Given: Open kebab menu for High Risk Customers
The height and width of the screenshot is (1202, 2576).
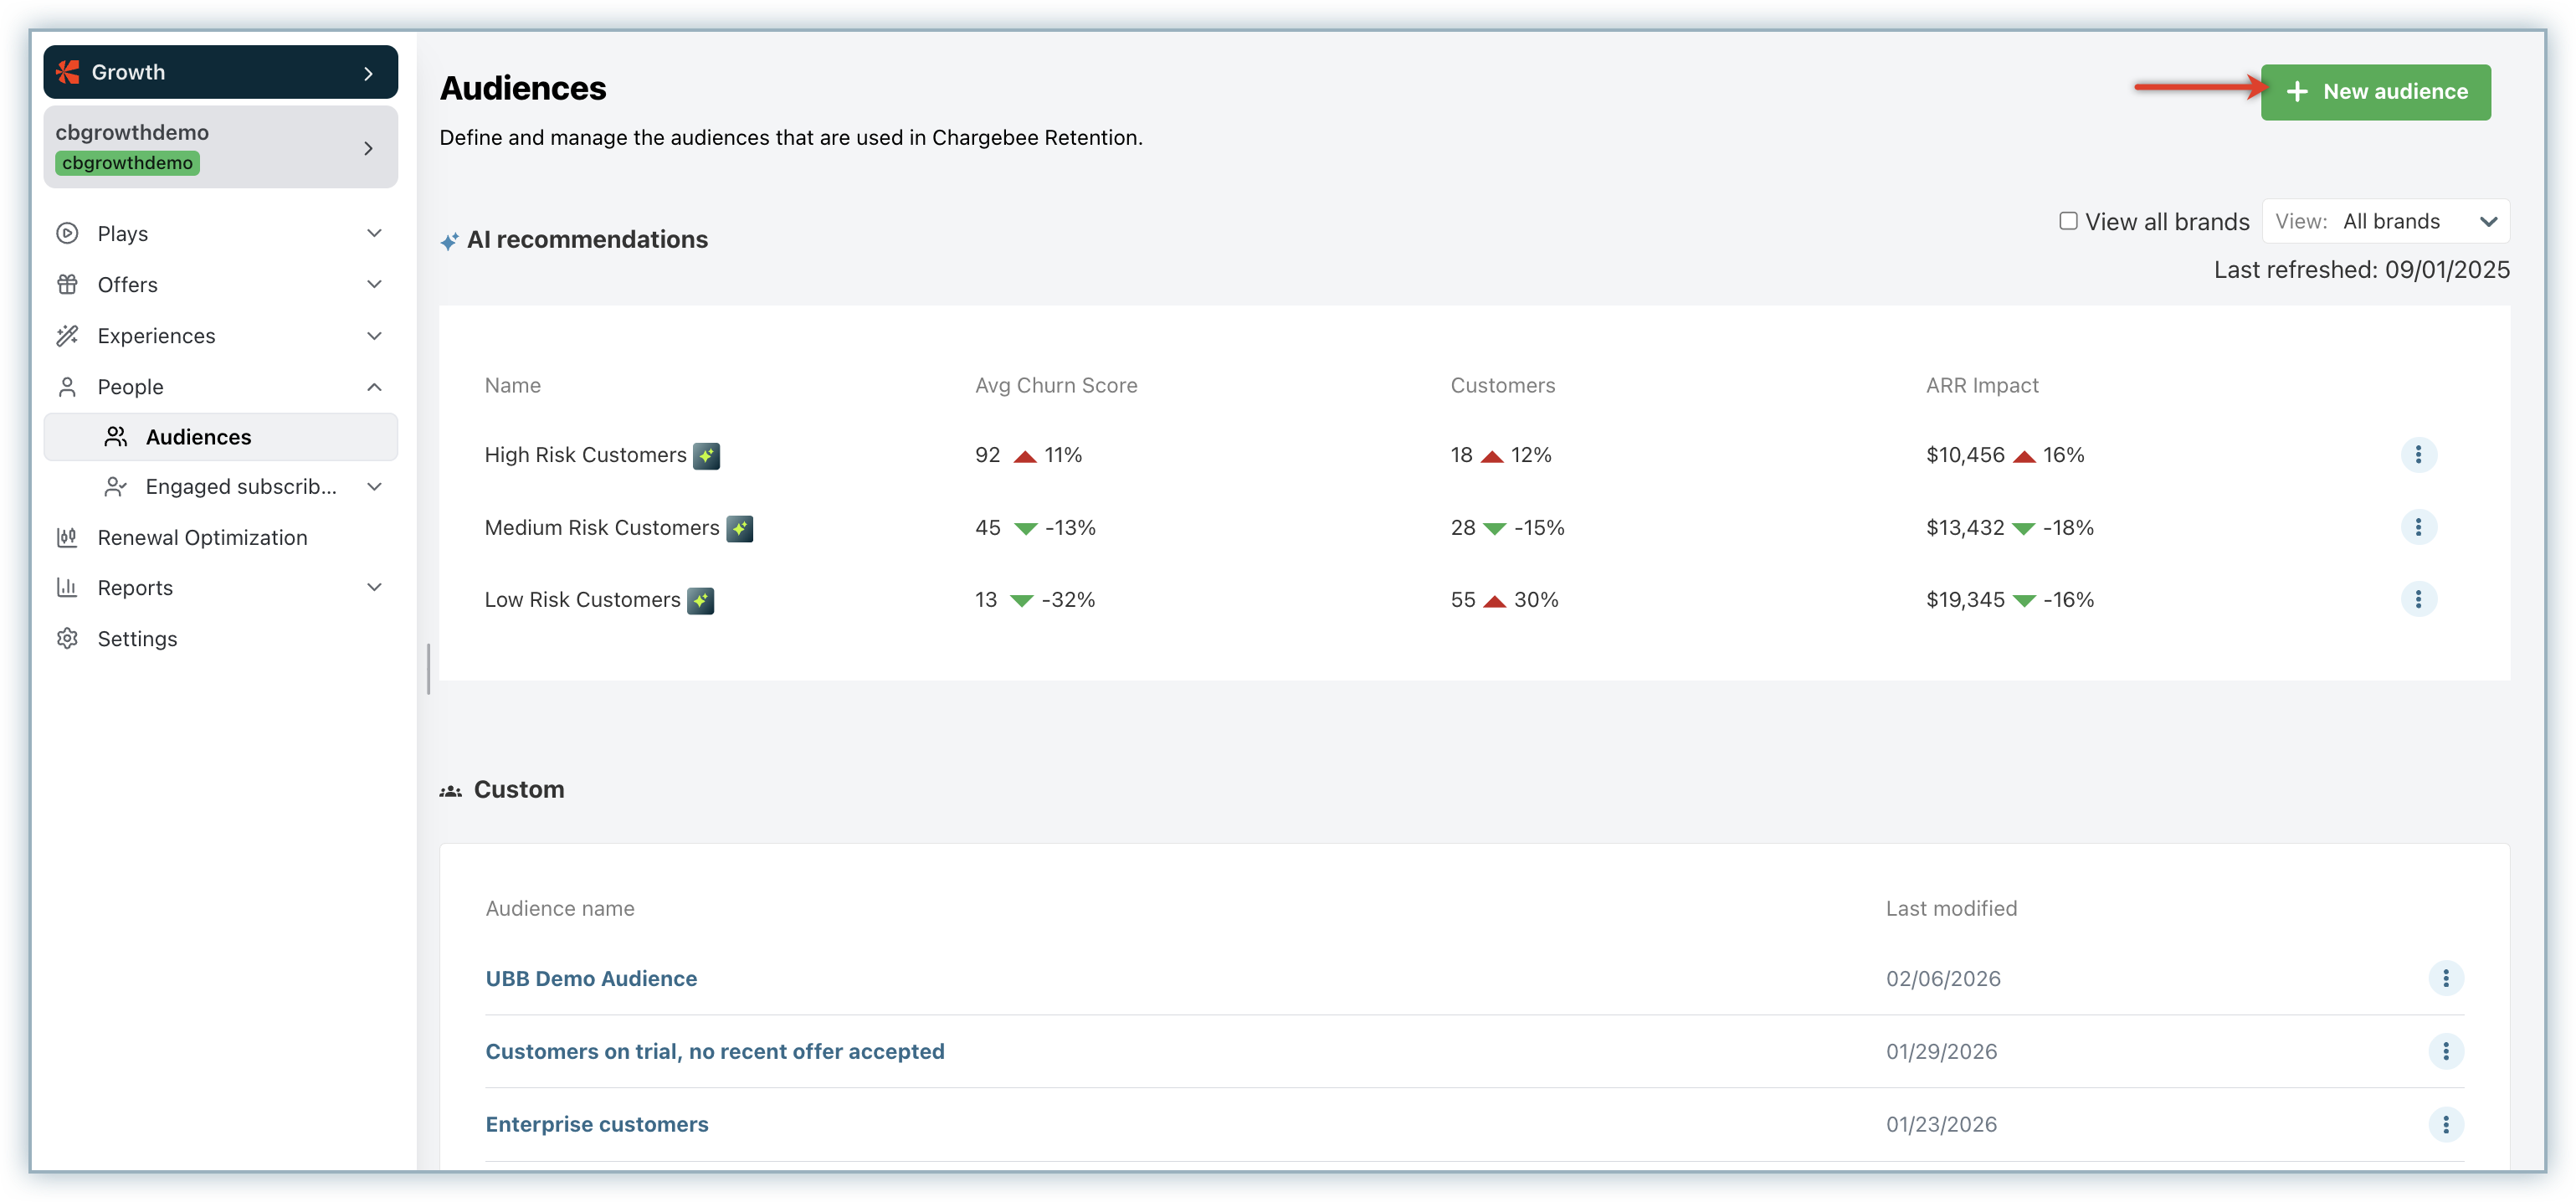Looking at the screenshot, I should tap(2418, 455).
